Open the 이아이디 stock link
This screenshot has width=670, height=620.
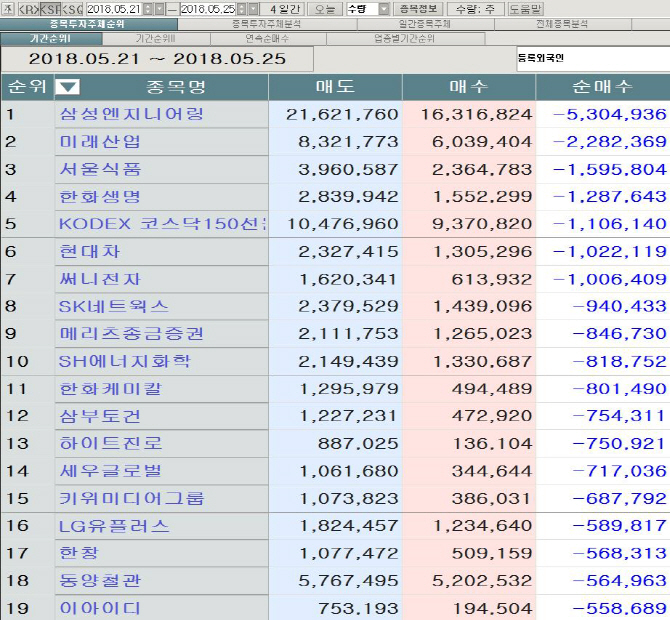coord(100,608)
